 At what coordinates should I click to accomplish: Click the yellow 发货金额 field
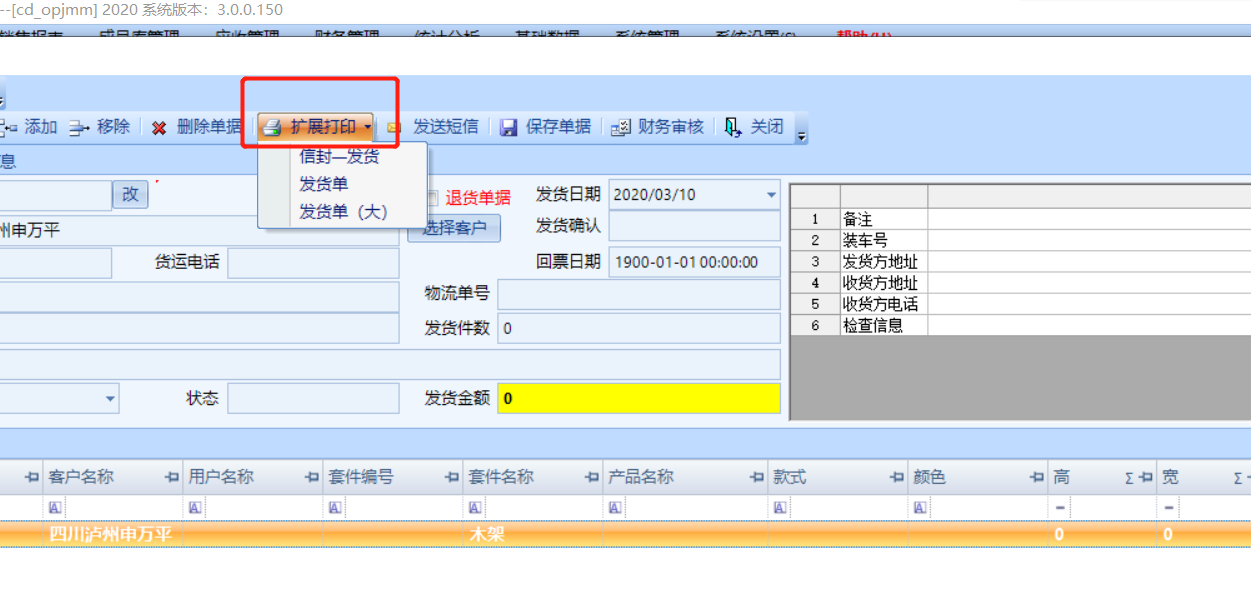click(638, 398)
